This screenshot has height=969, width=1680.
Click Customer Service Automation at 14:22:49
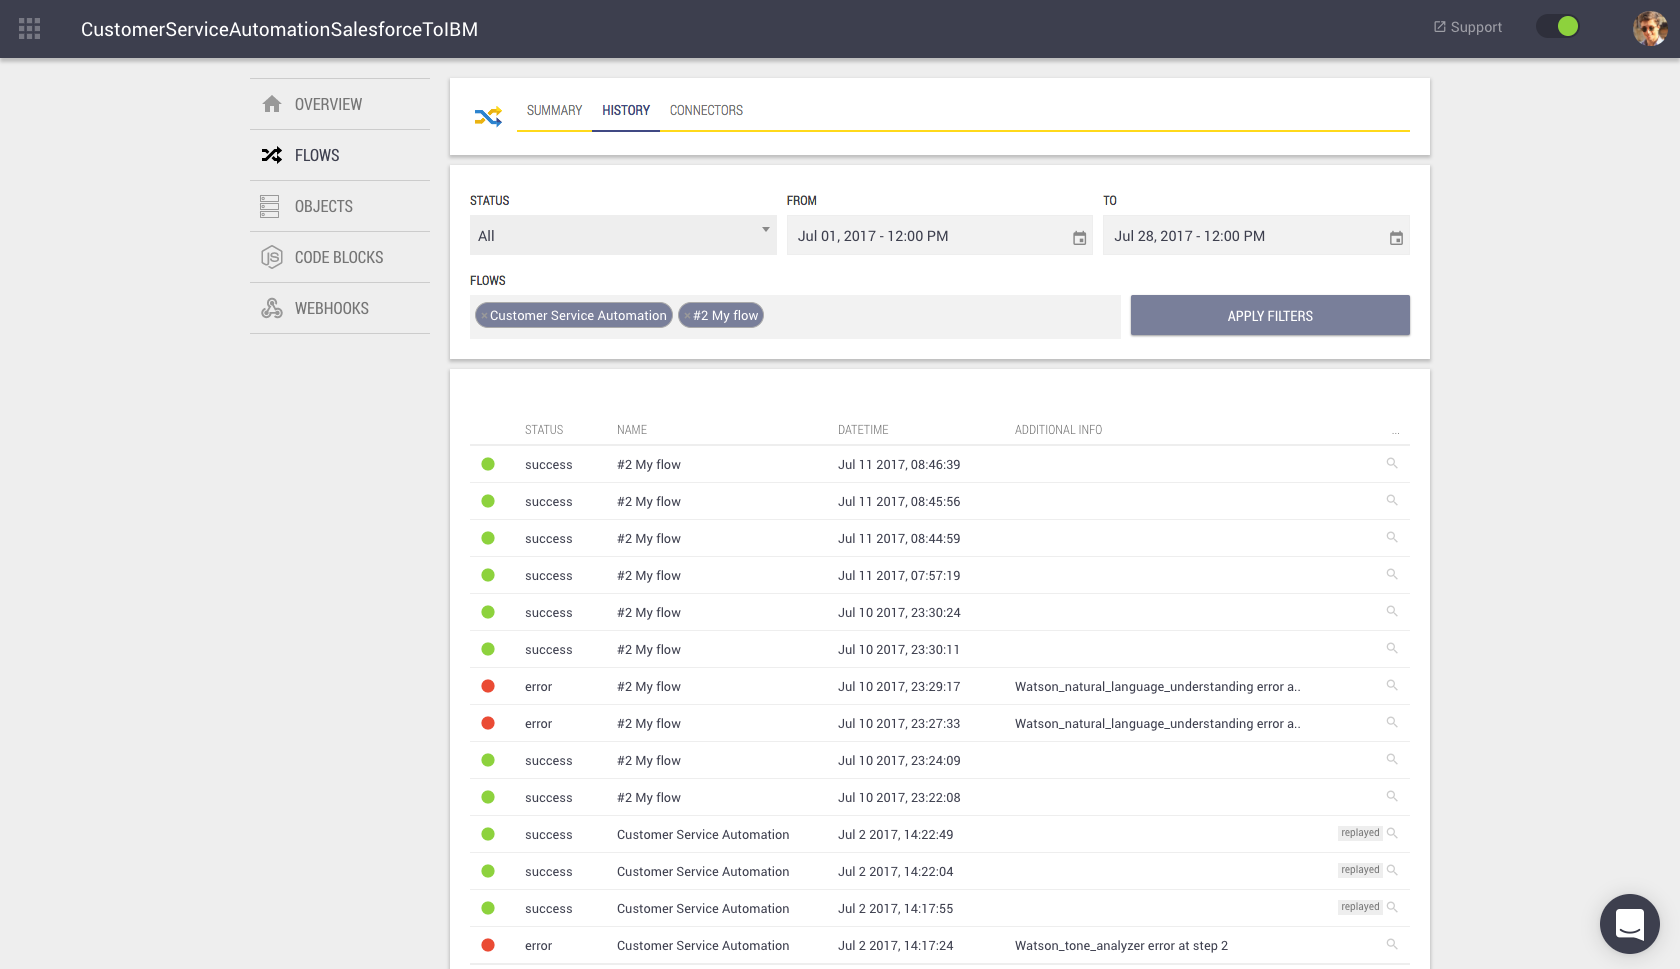tap(703, 835)
